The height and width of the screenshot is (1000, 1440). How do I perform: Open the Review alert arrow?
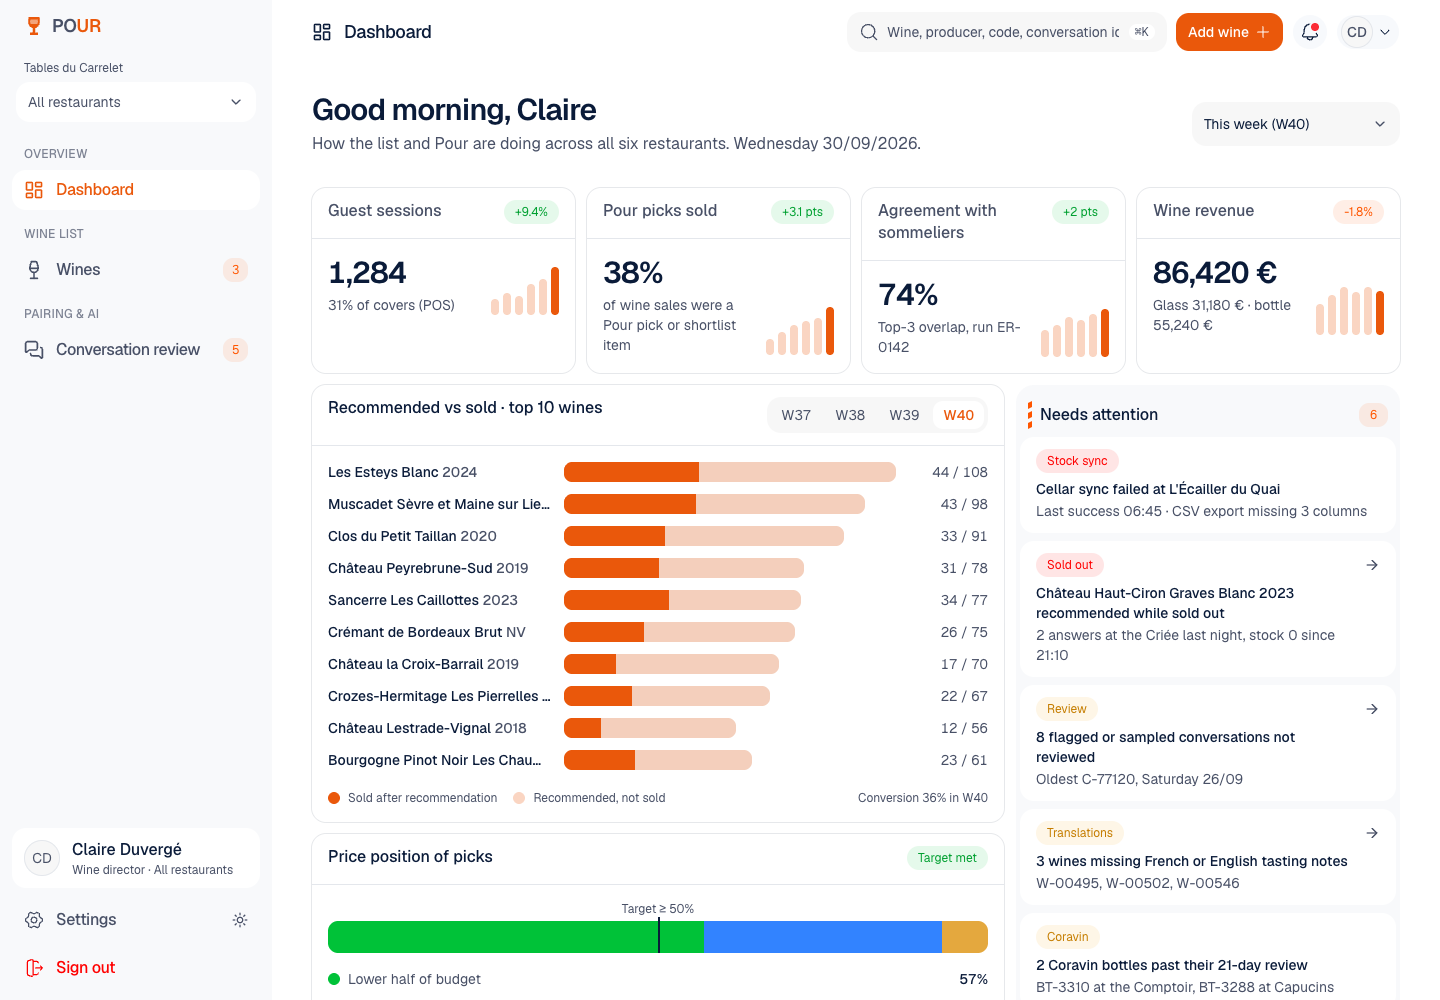click(x=1372, y=709)
